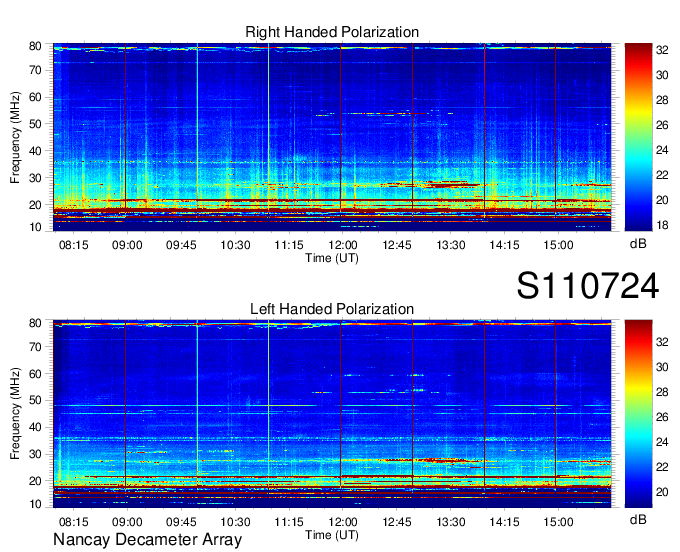
Task: Click the Left Handed Polarization spectrogram image
Action: tap(332, 414)
